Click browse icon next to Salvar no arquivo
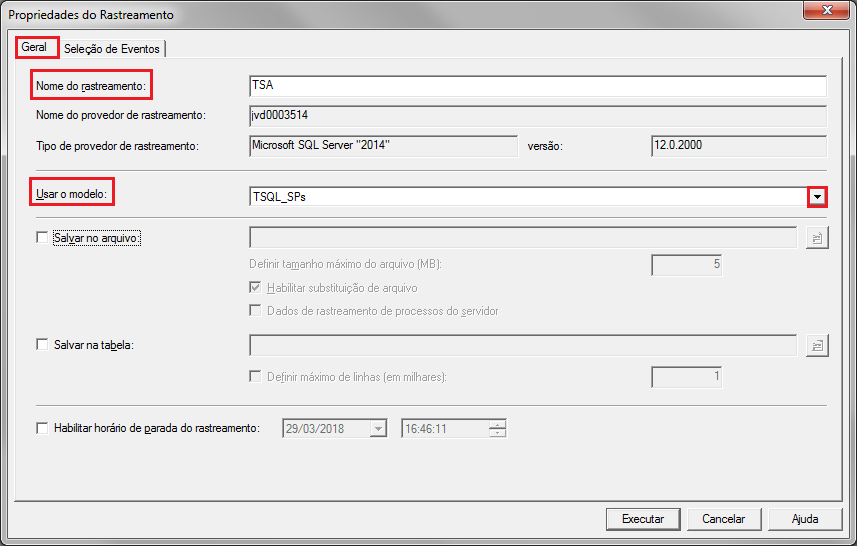The width and height of the screenshot is (857, 546). (817, 238)
